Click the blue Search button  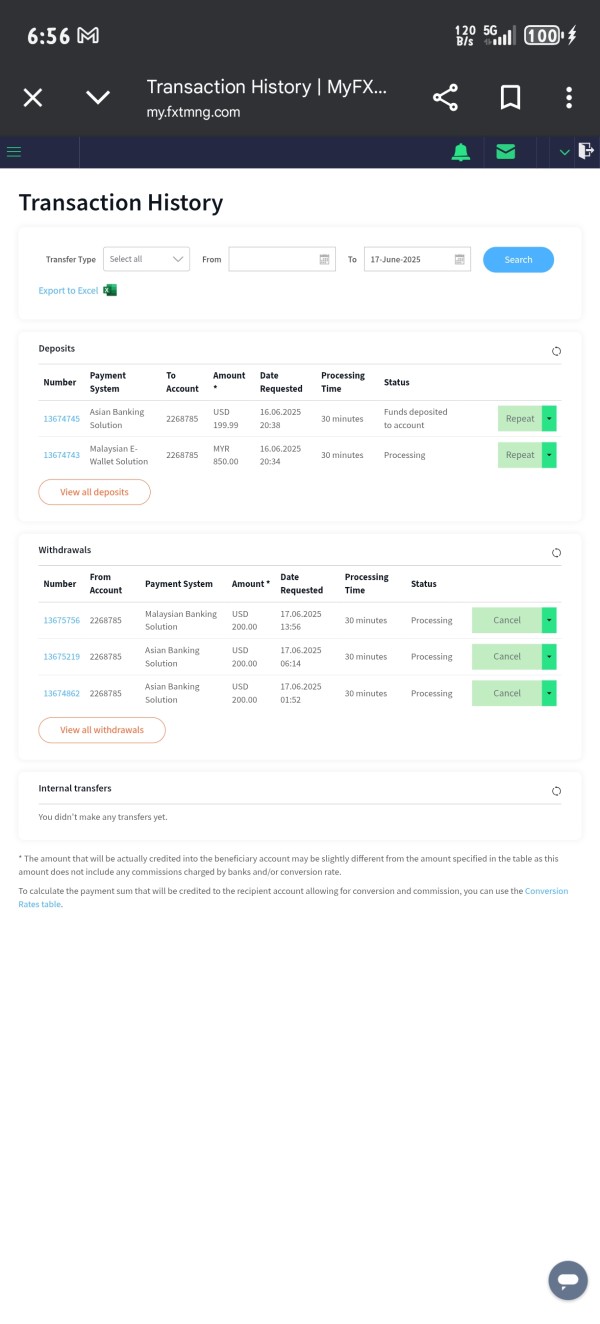click(x=518, y=259)
